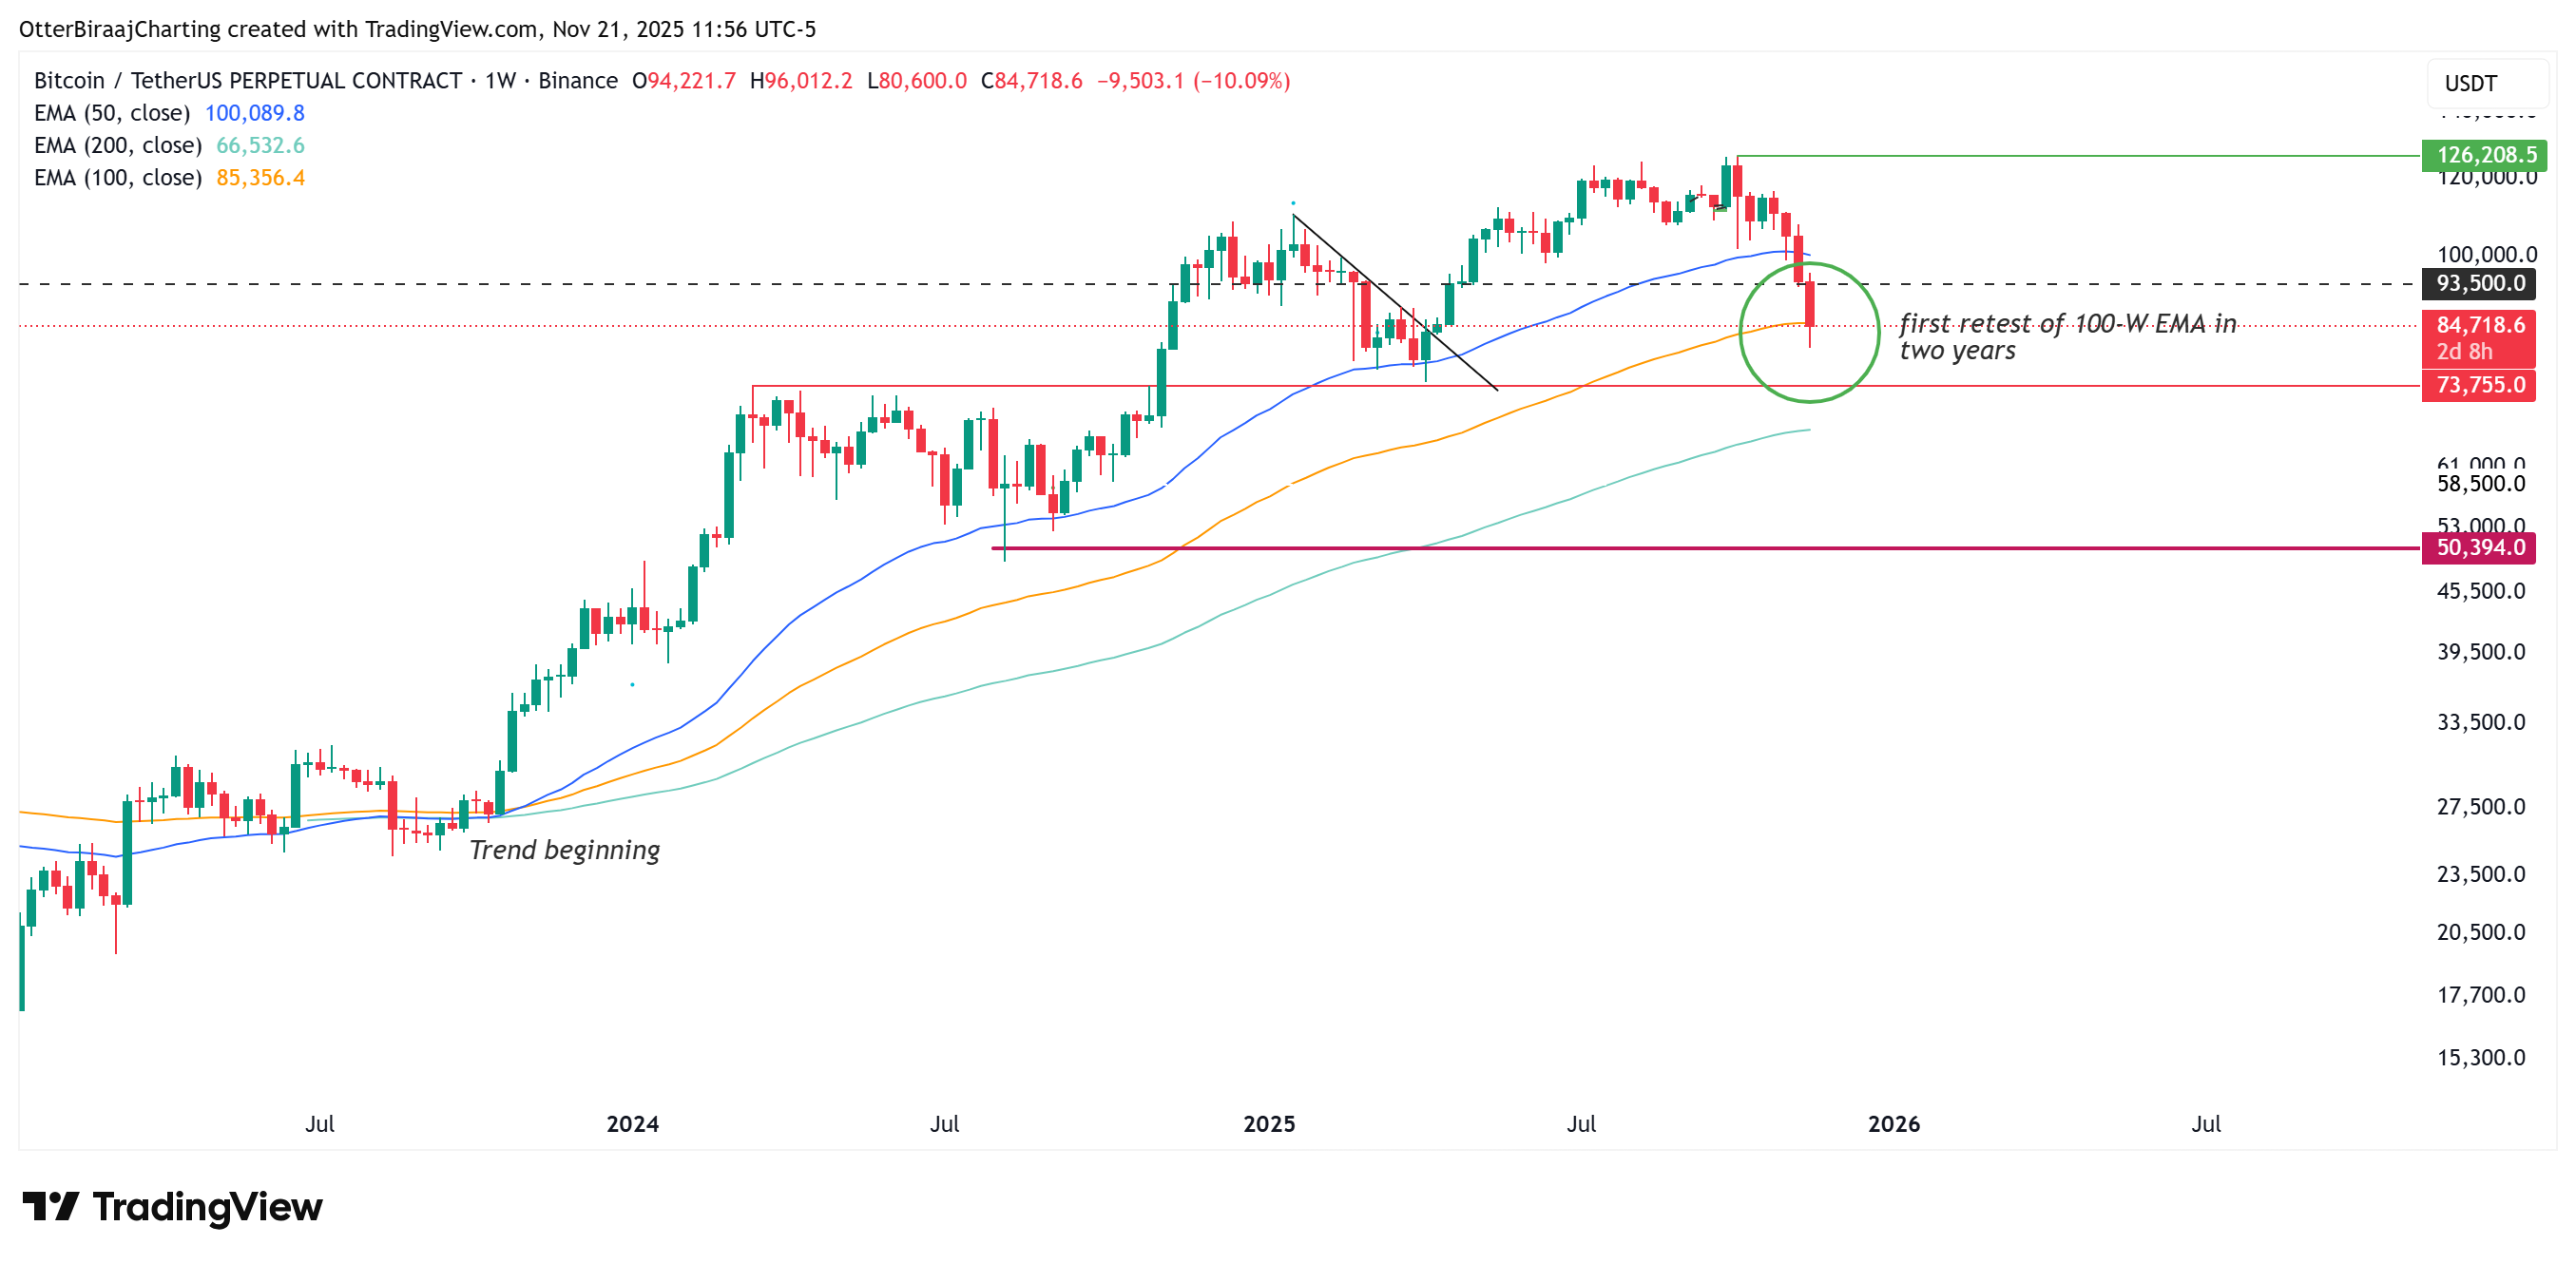Select the red 73,755.0 price label
This screenshot has width=2576, height=1264.
[x=2478, y=386]
